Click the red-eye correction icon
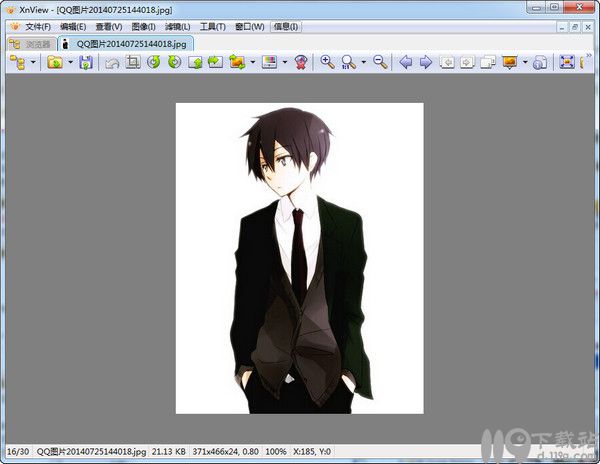This screenshot has width=600, height=464. [301, 62]
